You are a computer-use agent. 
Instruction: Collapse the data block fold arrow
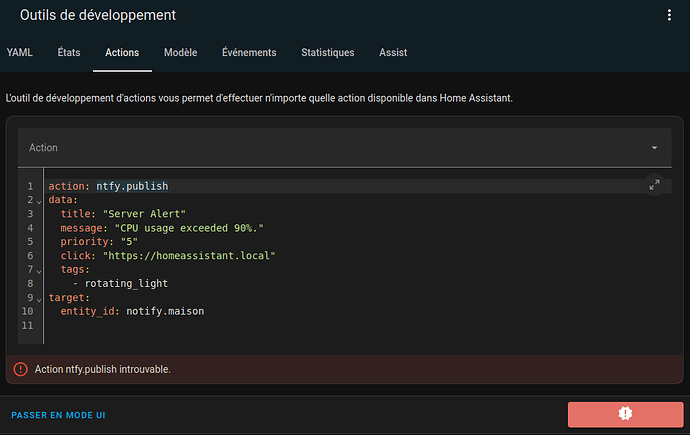[39, 201]
